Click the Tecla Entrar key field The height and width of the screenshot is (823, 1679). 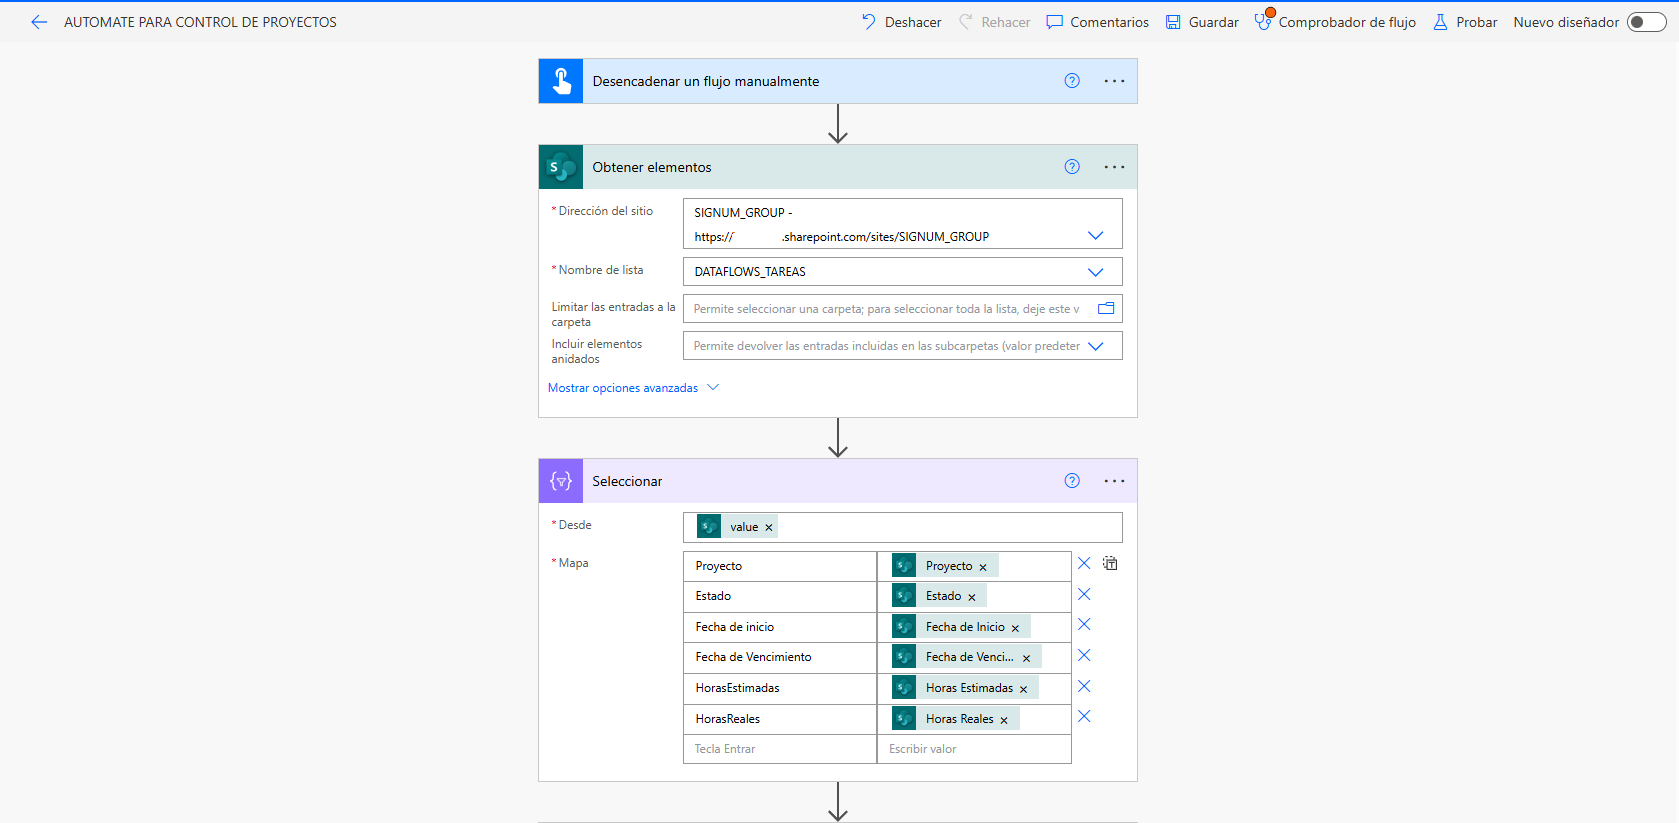780,749
